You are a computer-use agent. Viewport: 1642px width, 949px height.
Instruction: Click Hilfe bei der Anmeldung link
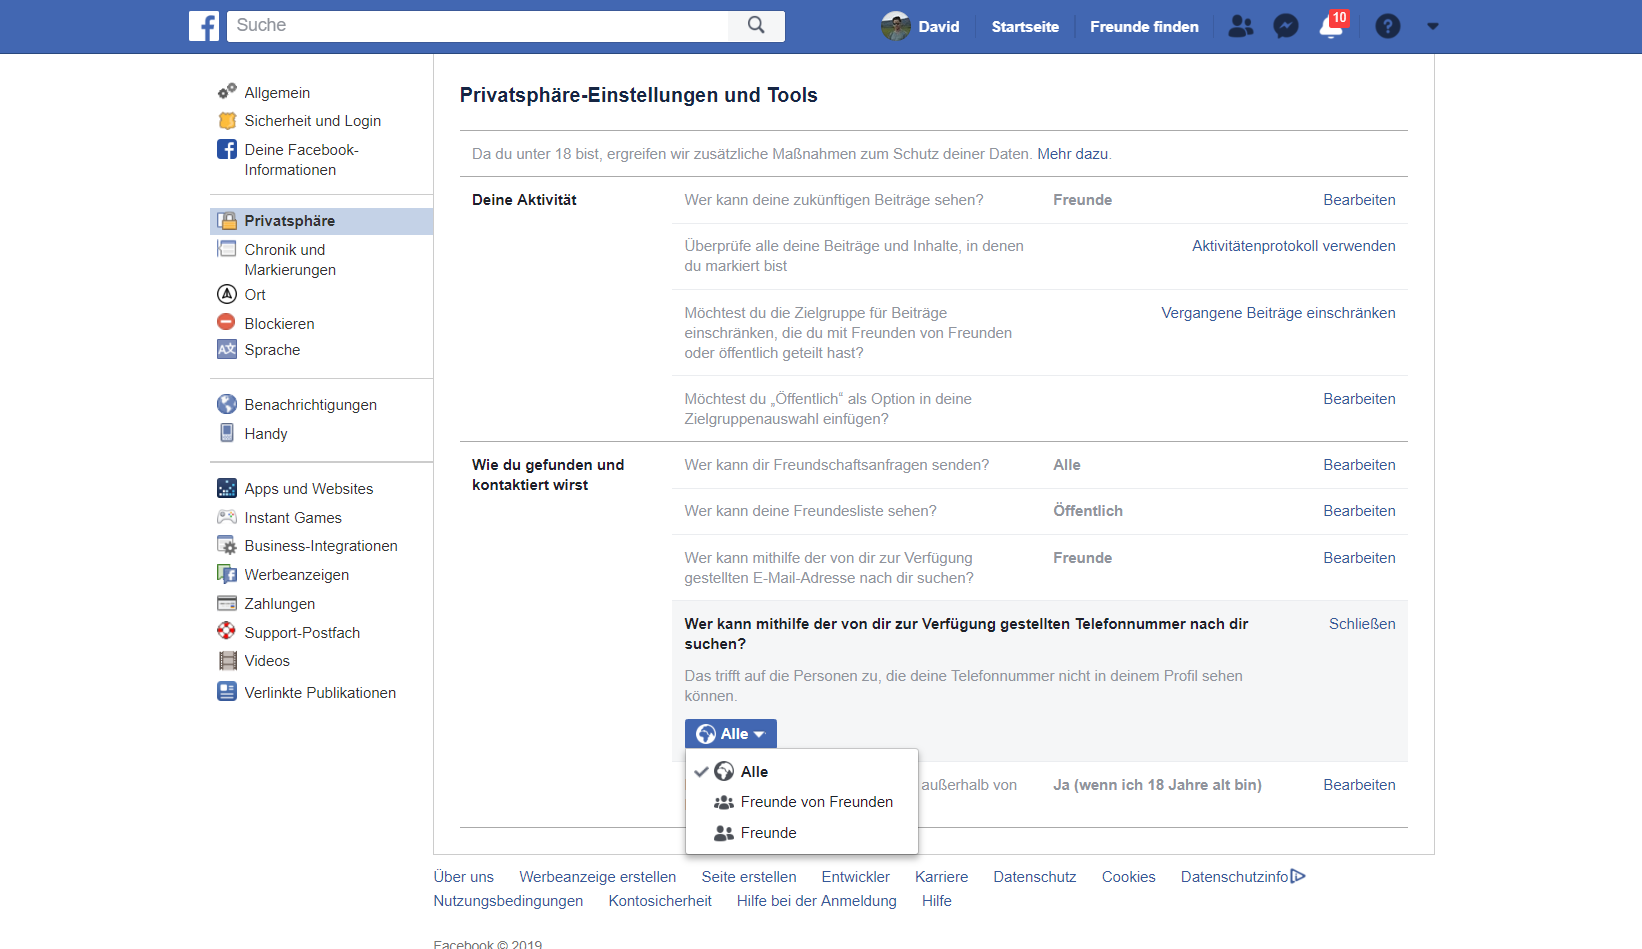tap(816, 901)
